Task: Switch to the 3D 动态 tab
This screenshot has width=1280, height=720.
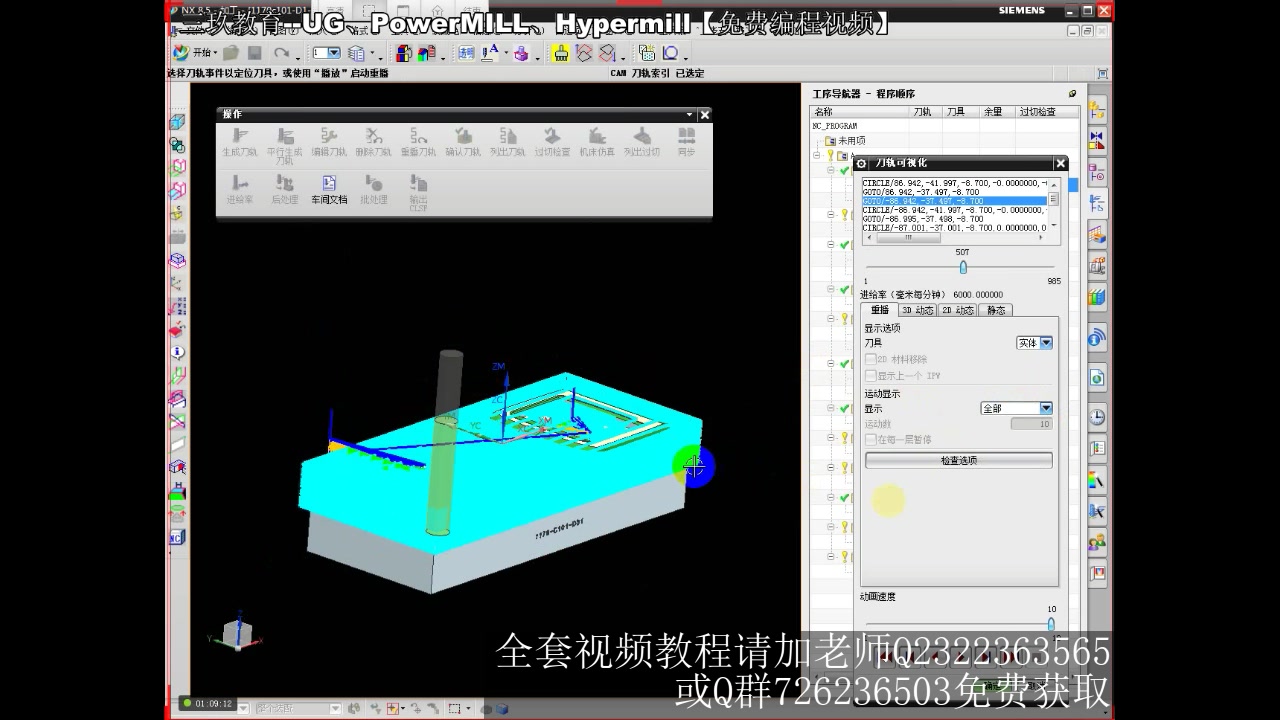Action: click(x=917, y=310)
